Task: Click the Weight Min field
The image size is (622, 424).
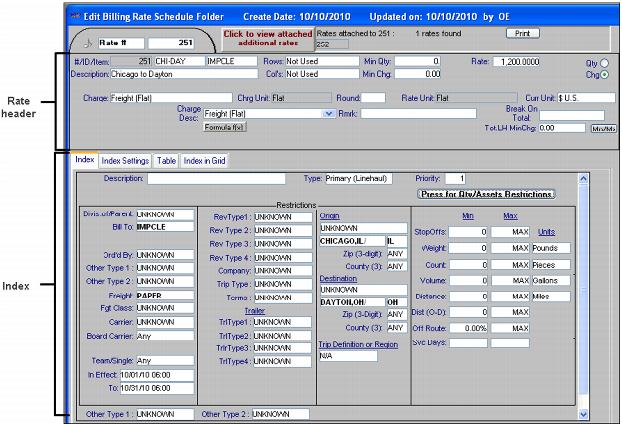Action: pos(468,248)
